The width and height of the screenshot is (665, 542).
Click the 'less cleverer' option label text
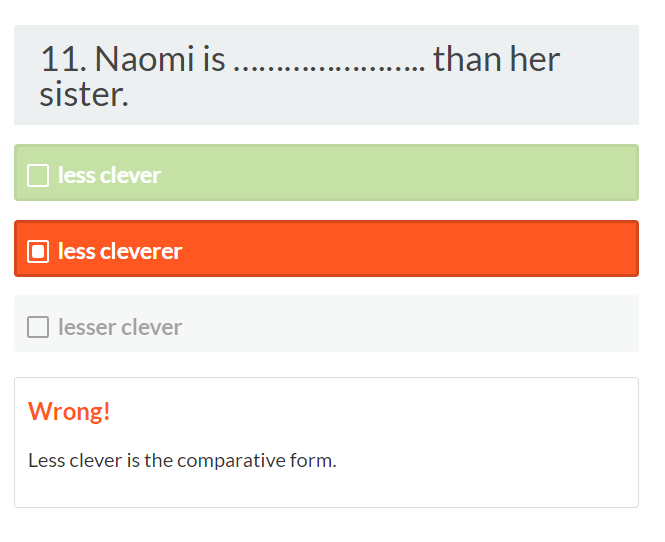pos(120,251)
